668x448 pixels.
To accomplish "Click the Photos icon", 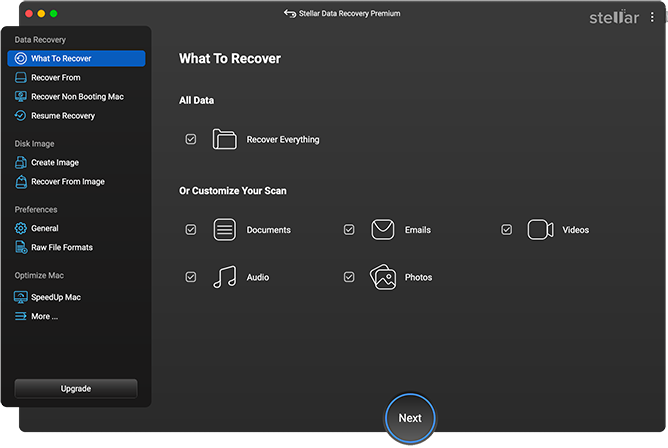I will pos(382,277).
